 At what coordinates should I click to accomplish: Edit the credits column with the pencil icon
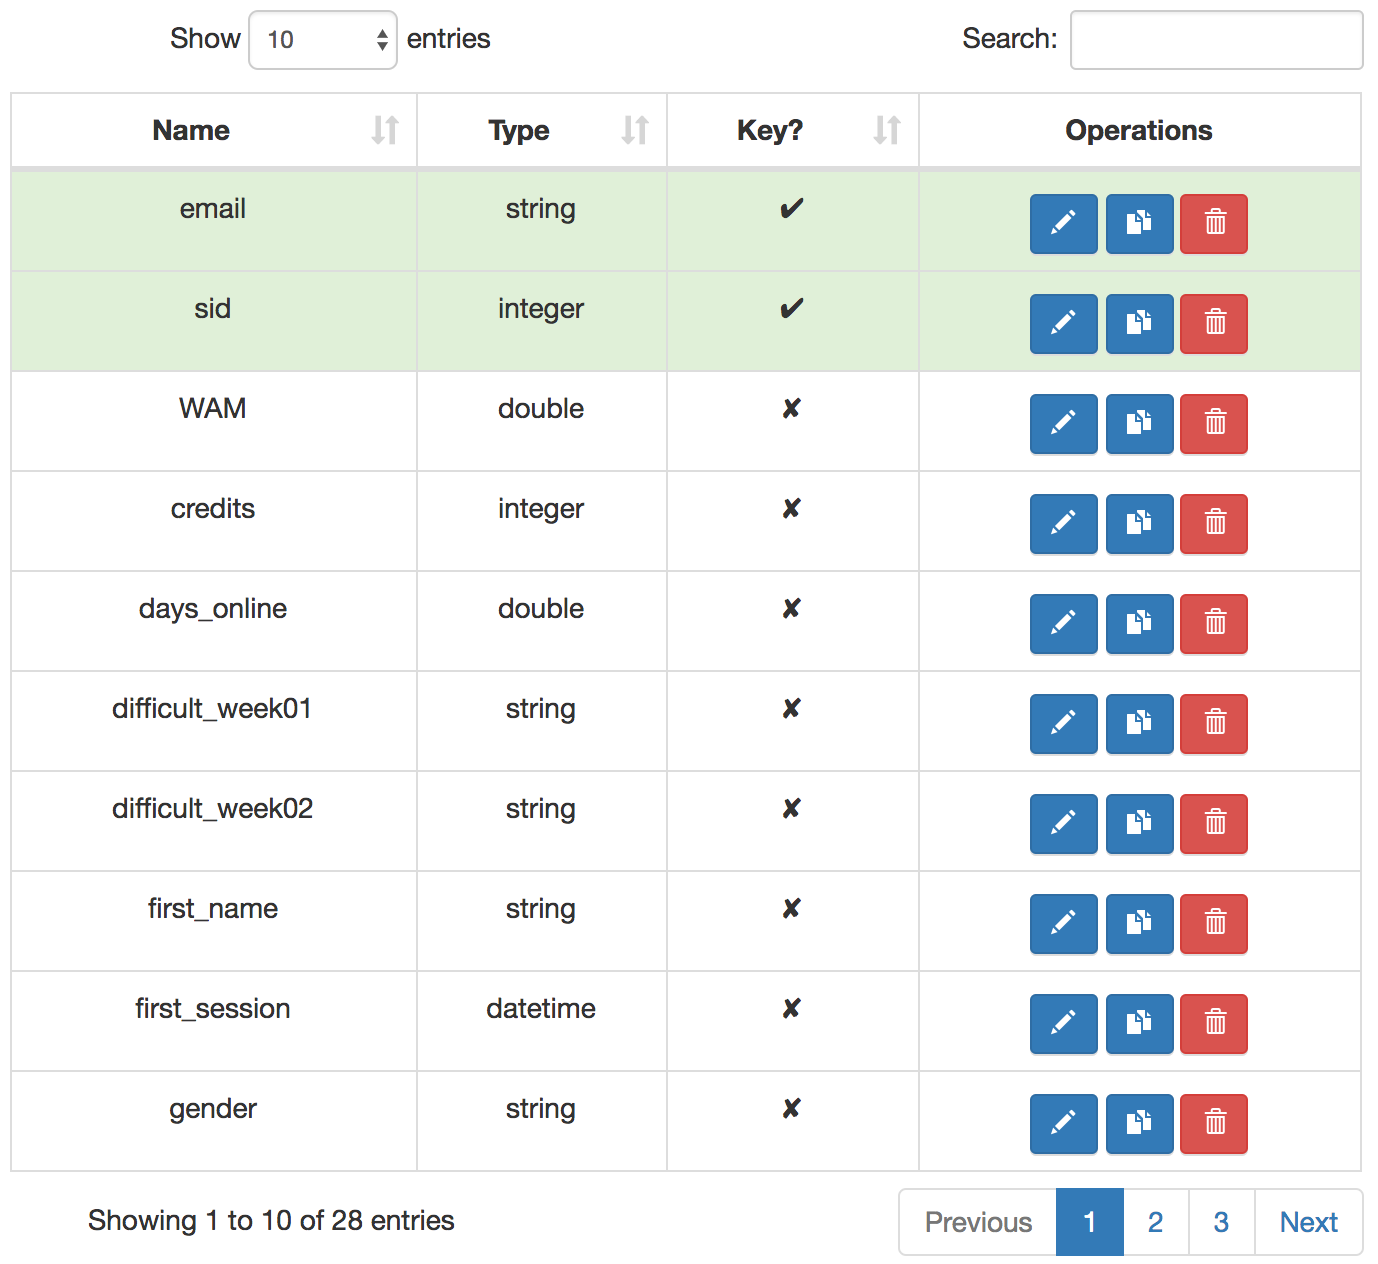click(1064, 523)
